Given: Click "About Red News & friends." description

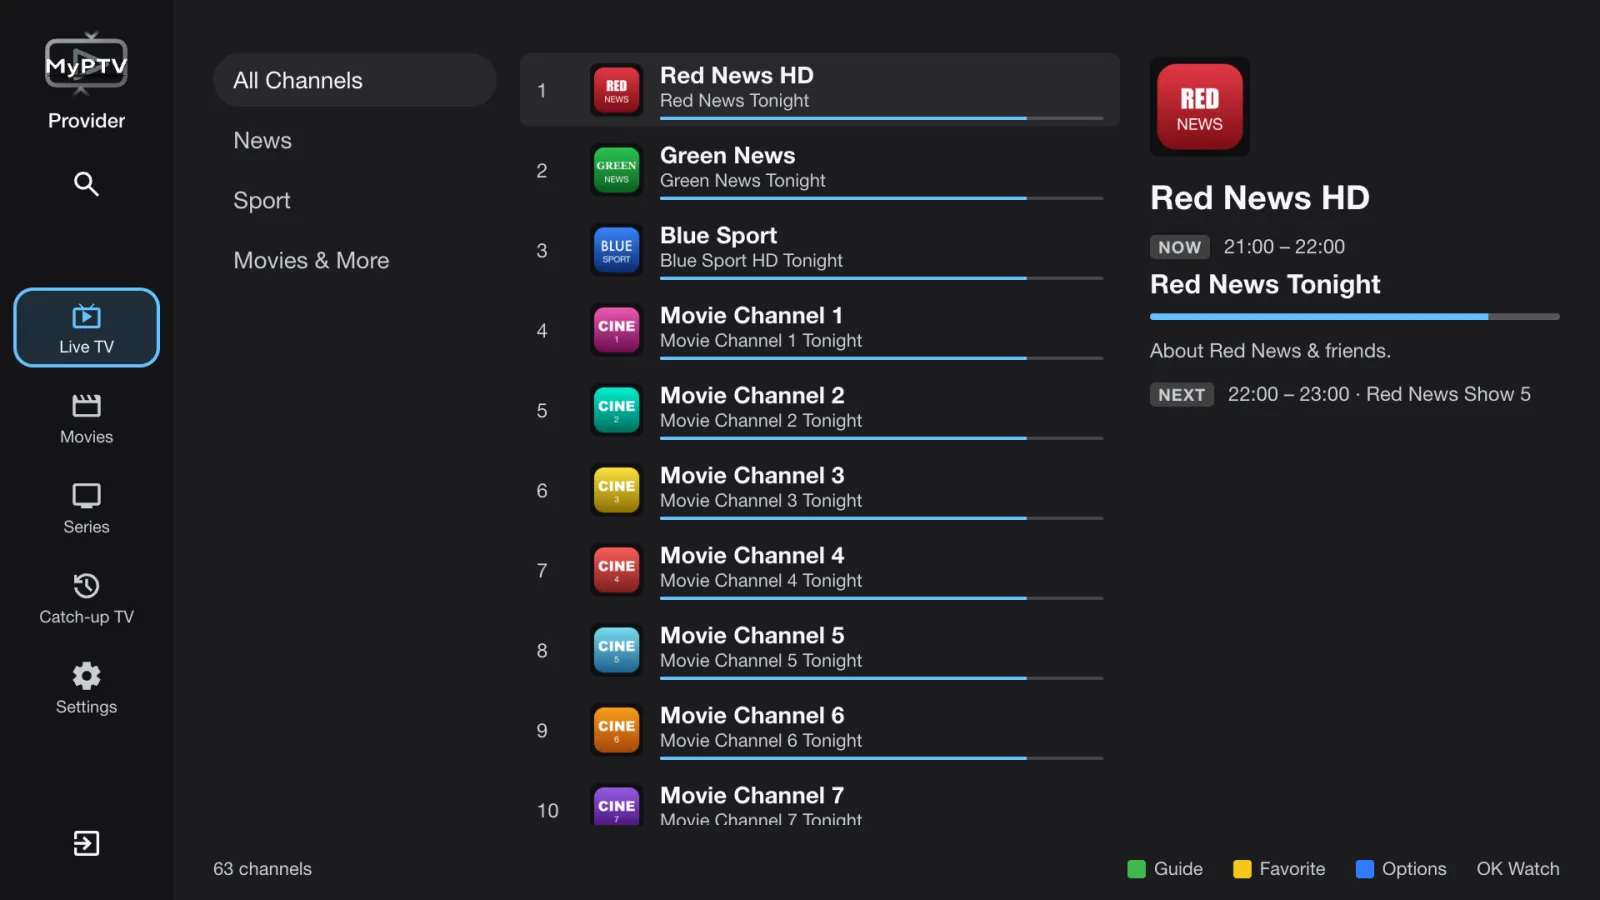Looking at the screenshot, I should [x=1270, y=351].
